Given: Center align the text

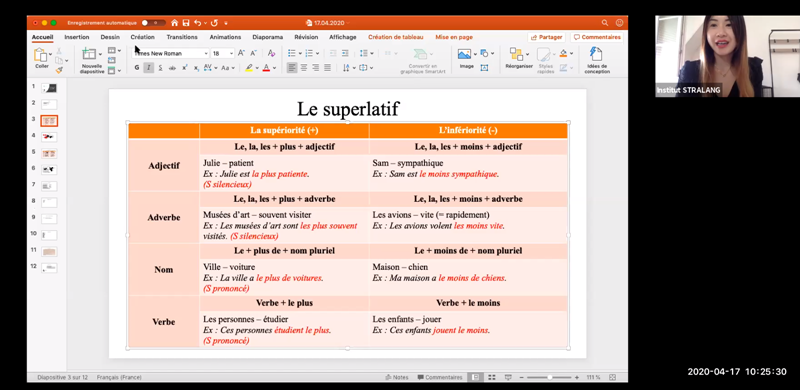Looking at the screenshot, I should pyautogui.click(x=304, y=67).
